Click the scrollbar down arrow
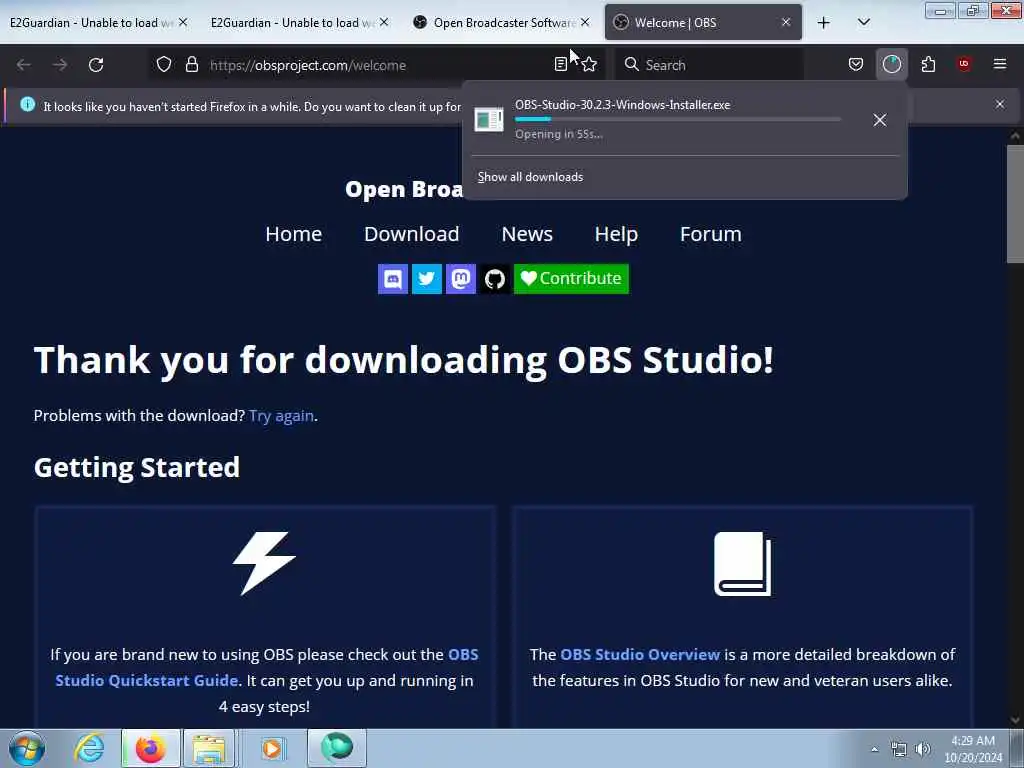 click(1014, 720)
